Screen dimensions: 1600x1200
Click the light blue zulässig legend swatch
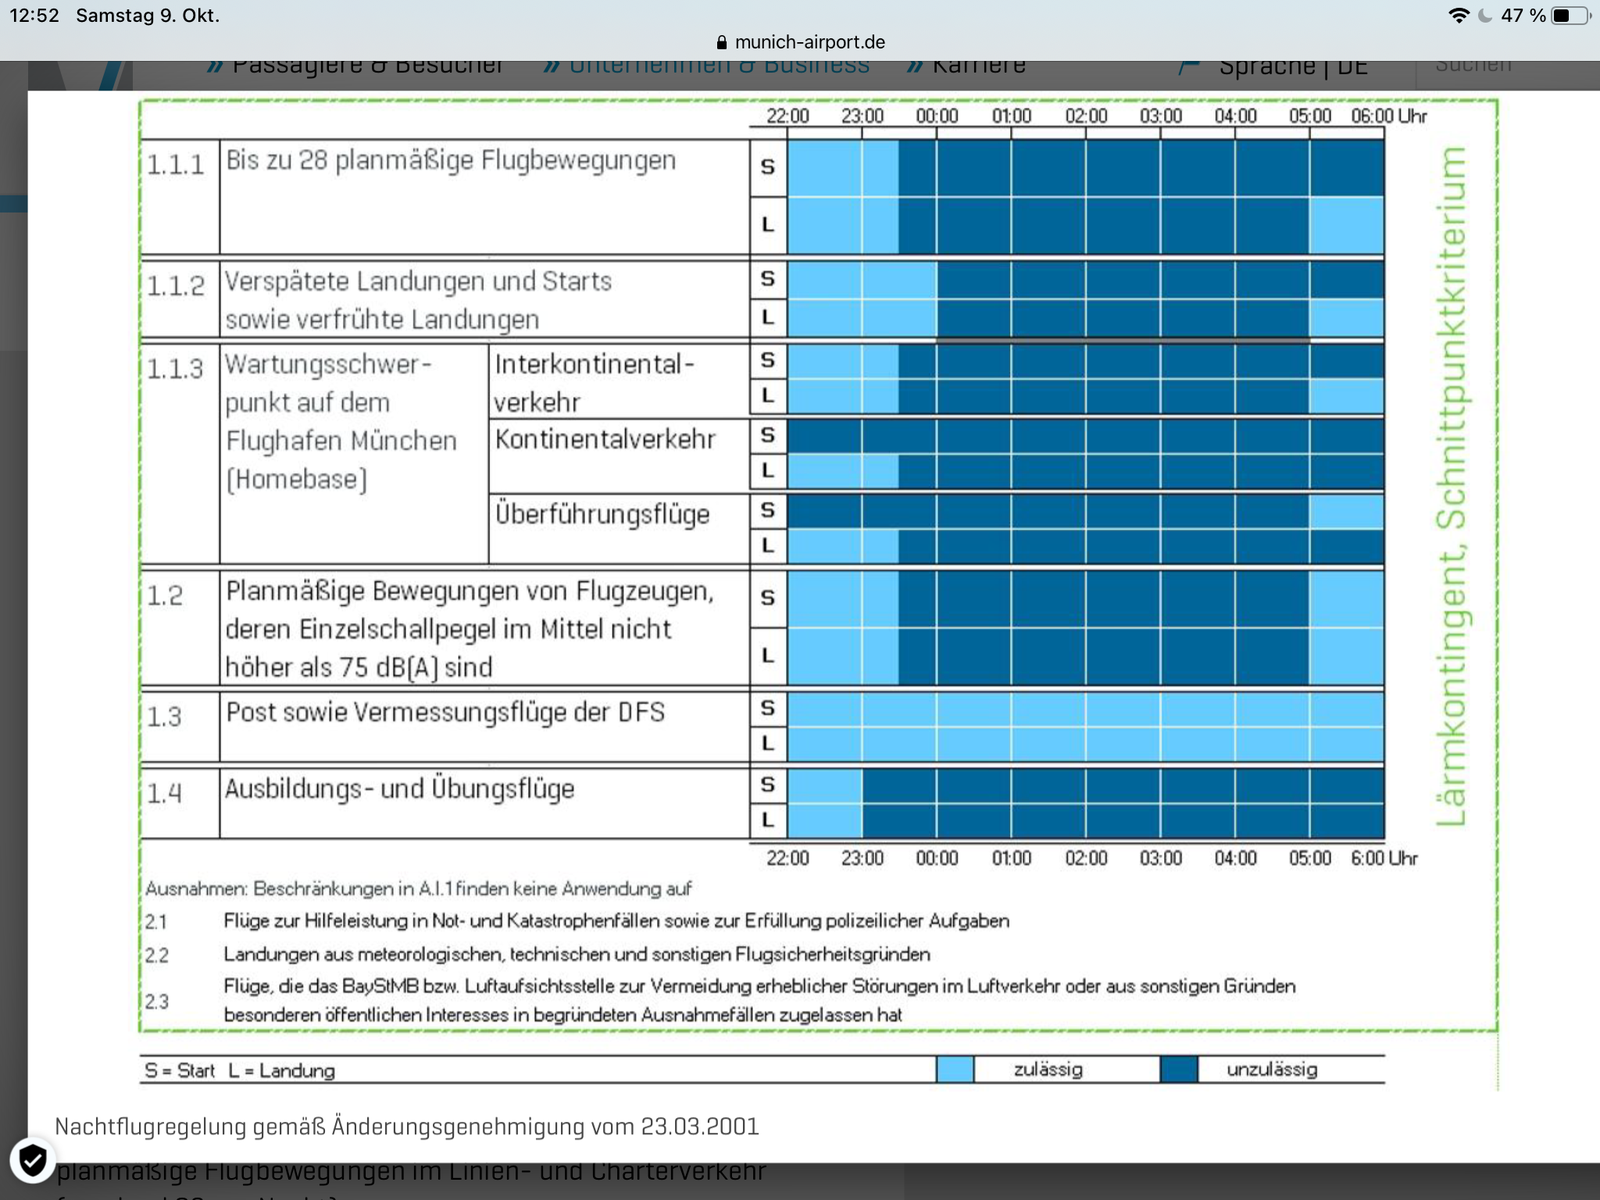coord(955,1070)
